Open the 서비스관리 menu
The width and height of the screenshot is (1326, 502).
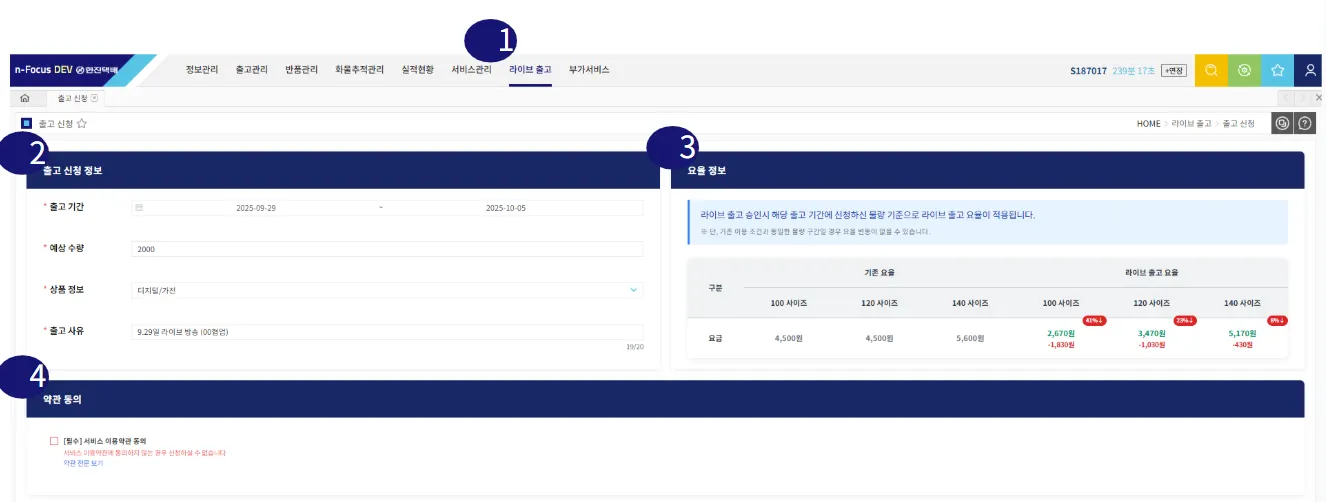click(471, 70)
